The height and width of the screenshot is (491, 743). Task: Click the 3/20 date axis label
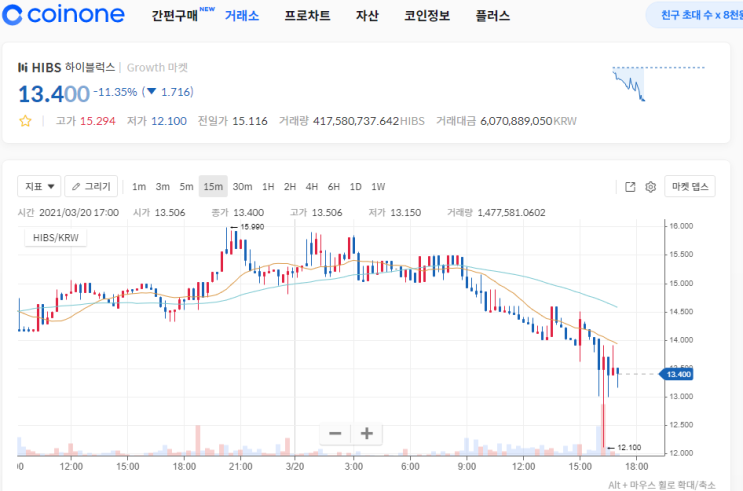pos(295,466)
